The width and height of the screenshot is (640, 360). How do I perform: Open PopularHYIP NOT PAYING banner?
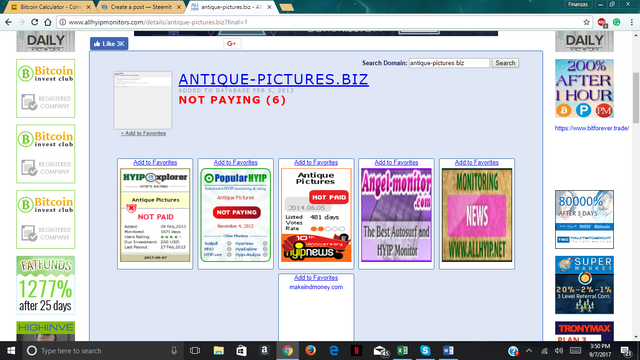(x=236, y=215)
